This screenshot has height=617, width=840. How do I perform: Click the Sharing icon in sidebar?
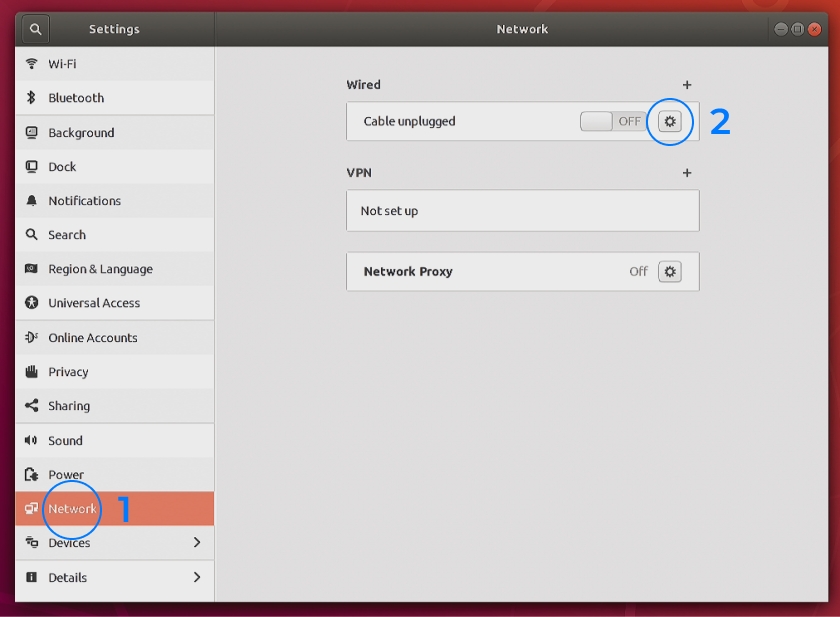(x=31, y=406)
